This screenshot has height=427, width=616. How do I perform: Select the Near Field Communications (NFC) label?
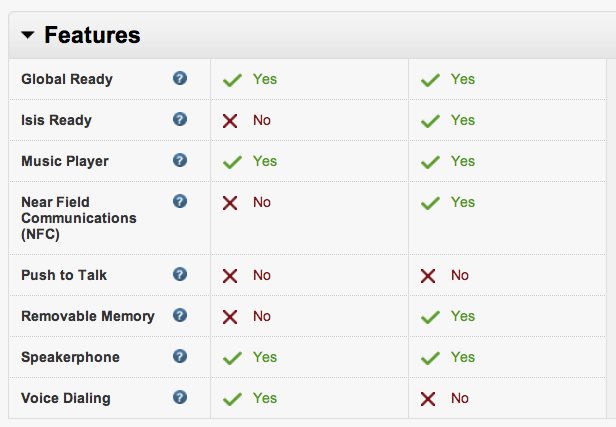78,217
